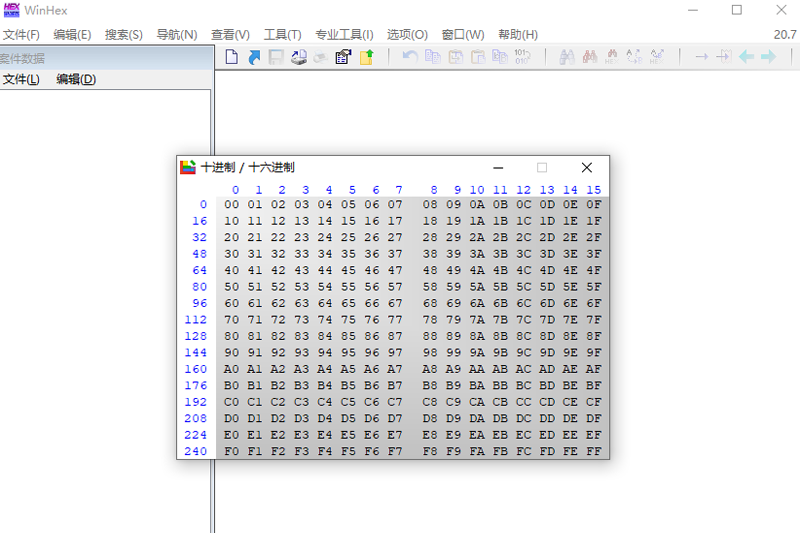Click the Go to sector arrow icon
Viewport: 800px width, 533px height.
724,57
